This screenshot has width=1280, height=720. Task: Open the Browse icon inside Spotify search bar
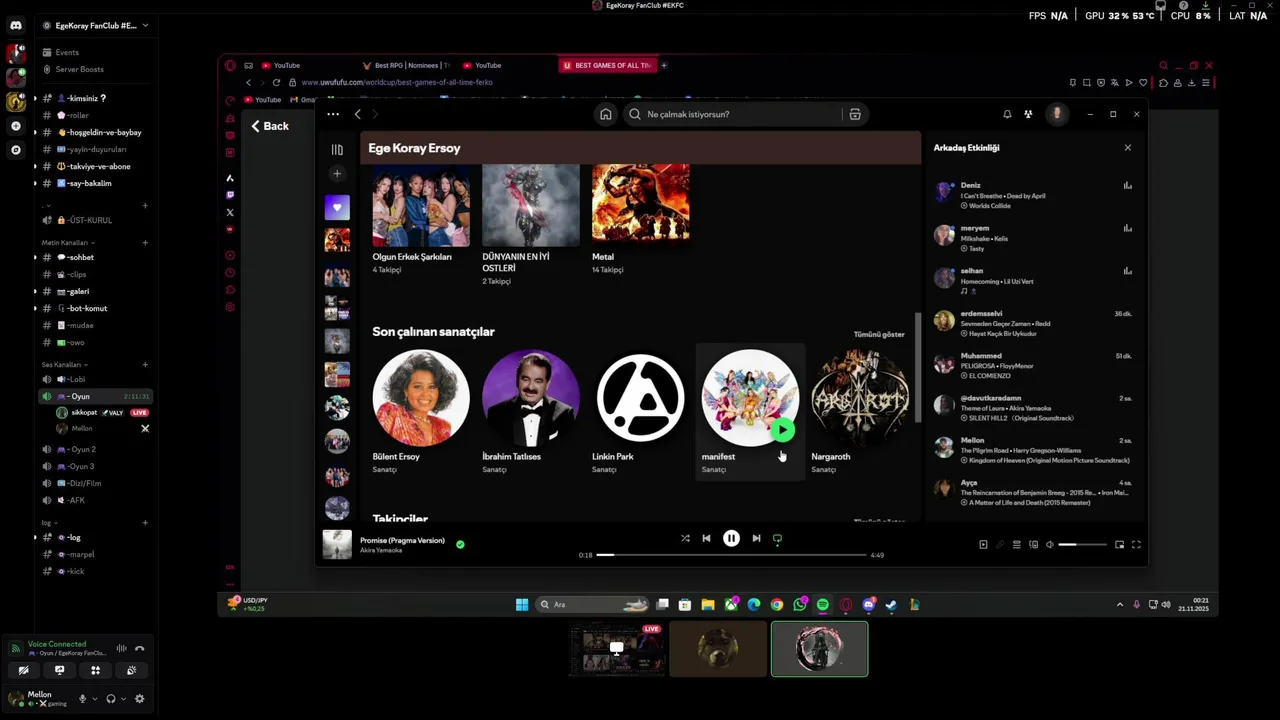click(x=855, y=114)
